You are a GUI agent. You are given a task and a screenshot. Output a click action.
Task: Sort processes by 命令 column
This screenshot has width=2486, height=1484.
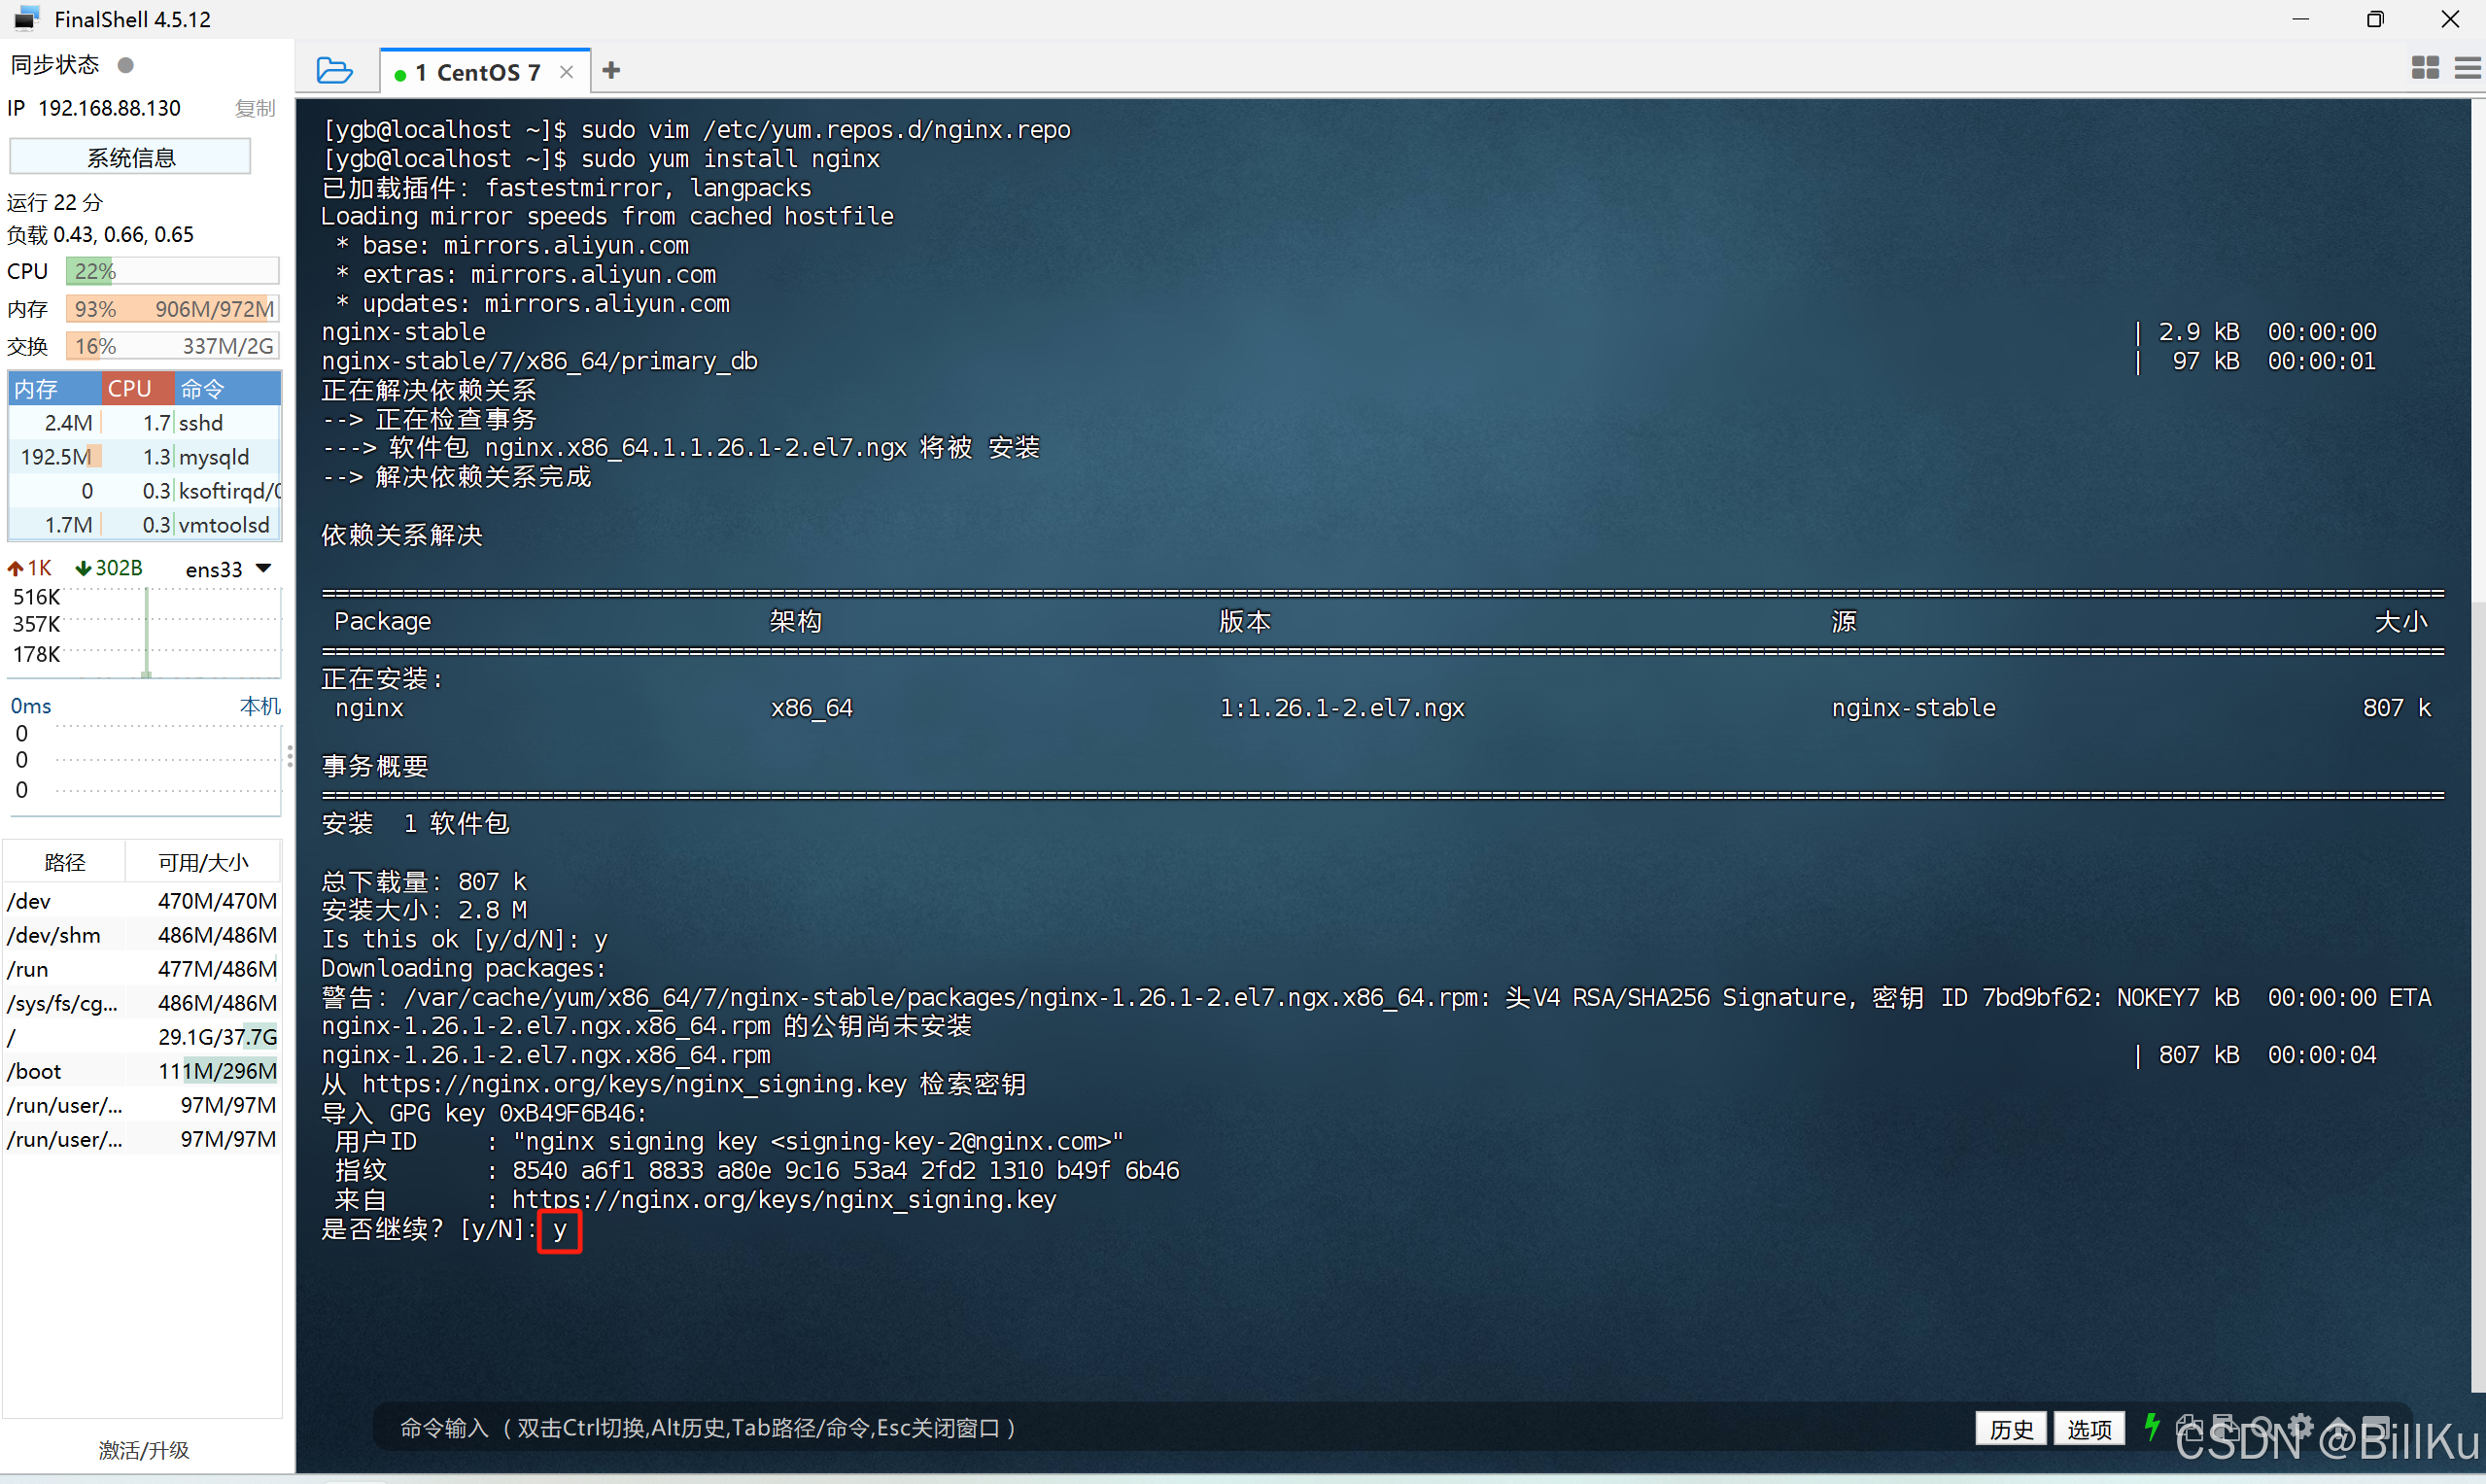coord(228,388)
